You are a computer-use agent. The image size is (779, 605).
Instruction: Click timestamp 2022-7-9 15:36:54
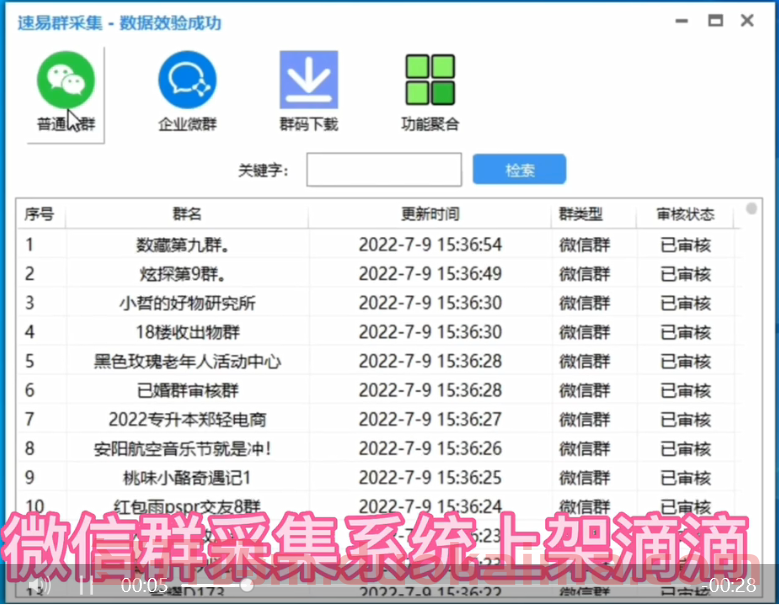click(x=430, y=245)
